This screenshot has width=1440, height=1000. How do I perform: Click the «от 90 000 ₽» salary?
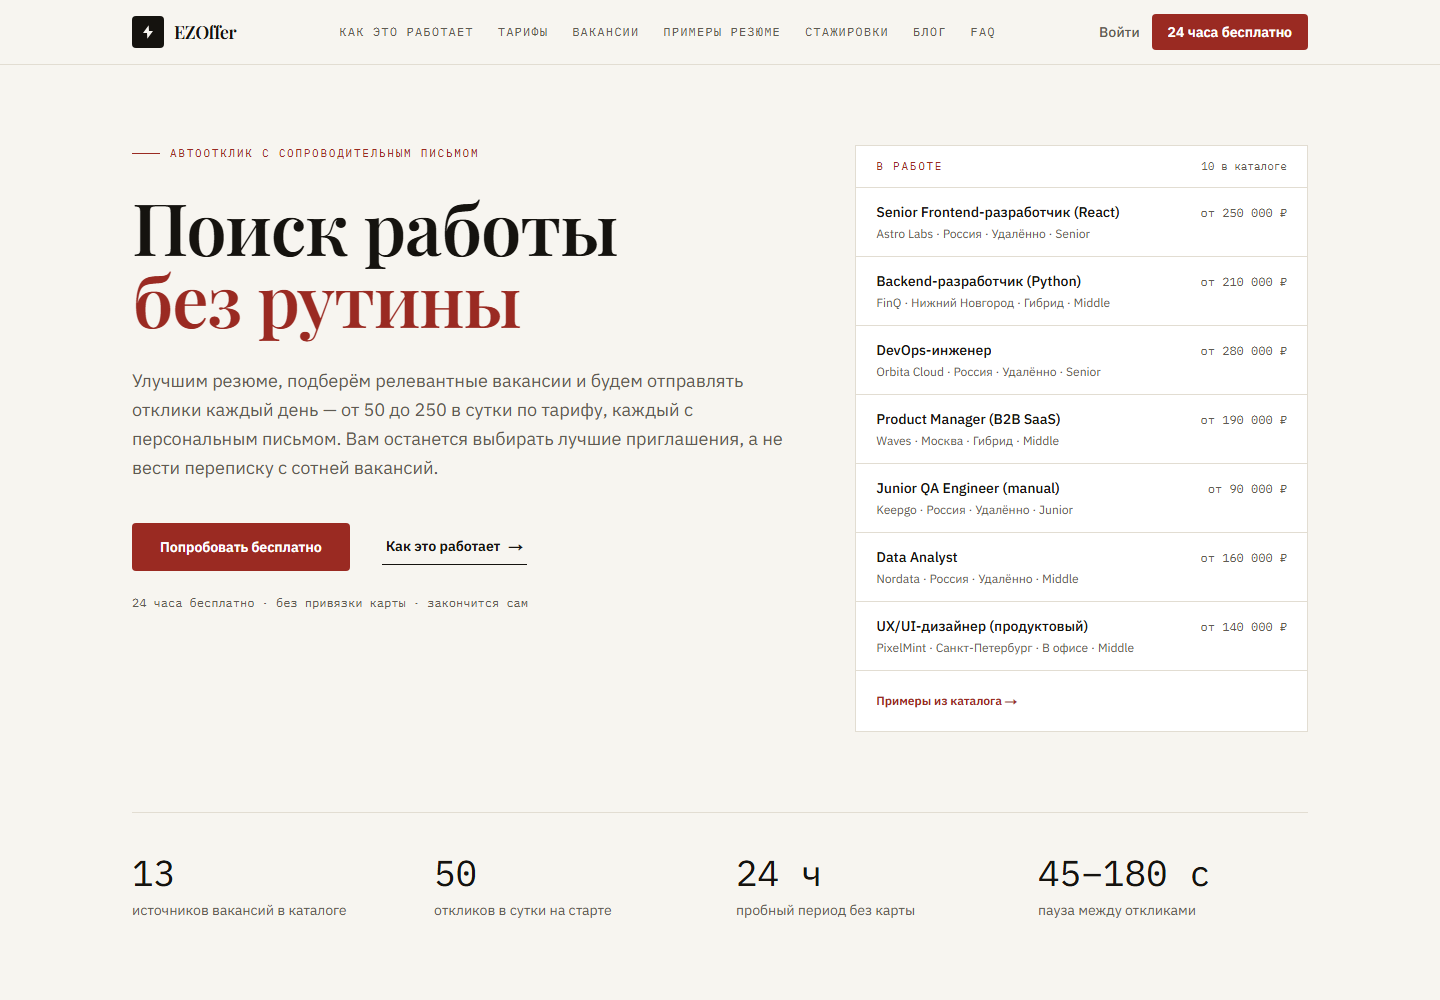click(x=1248, y=489)
